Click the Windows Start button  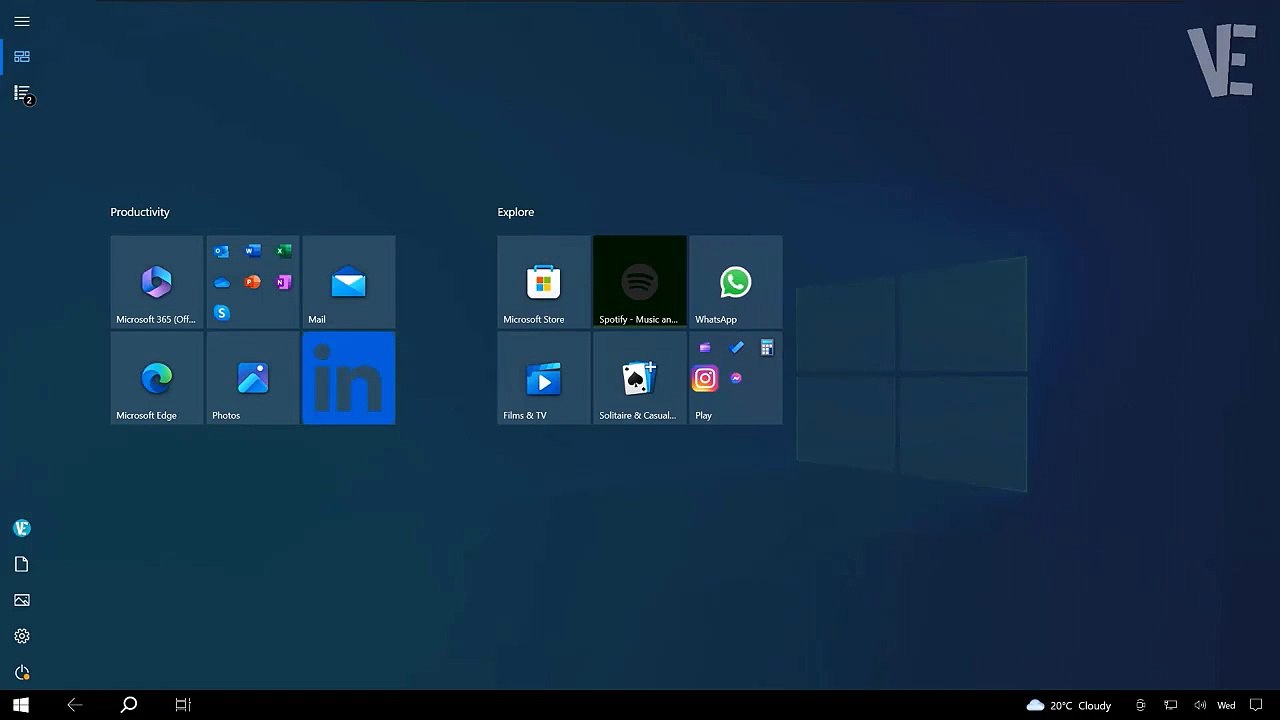21,705
